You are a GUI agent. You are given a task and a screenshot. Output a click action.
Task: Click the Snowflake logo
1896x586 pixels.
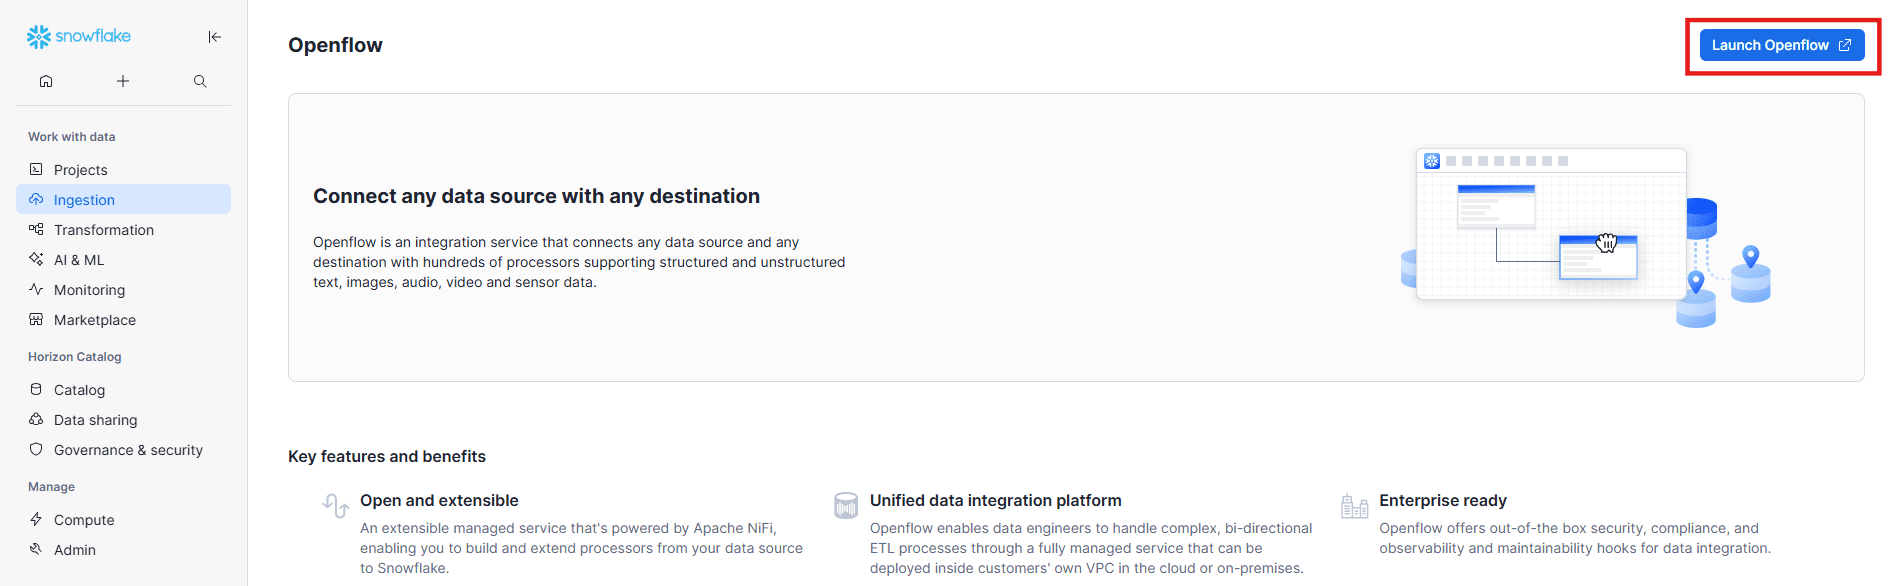coord(79,37)
